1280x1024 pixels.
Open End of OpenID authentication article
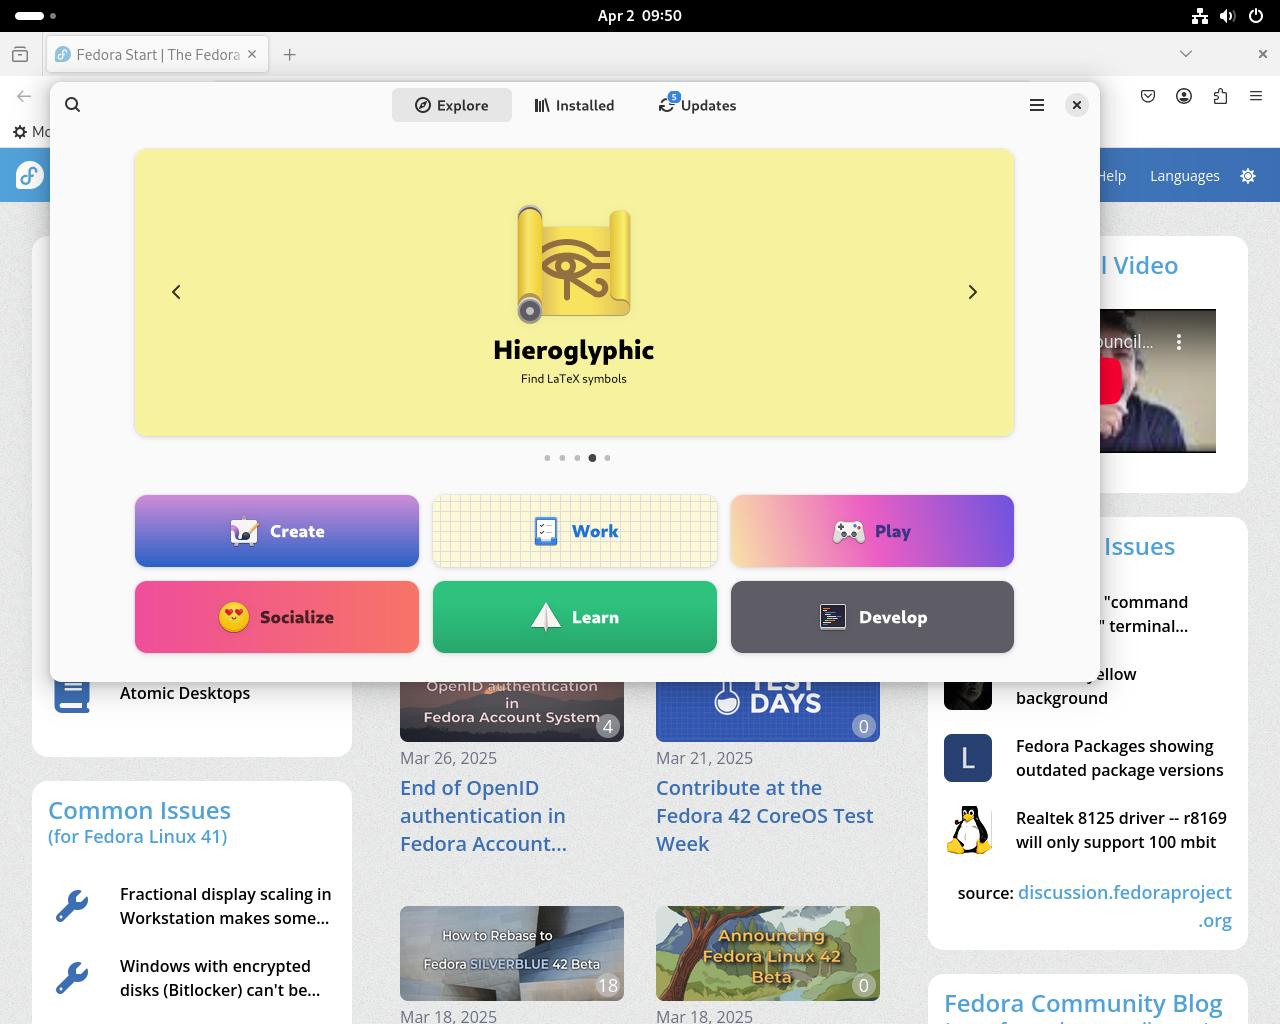[483, 816]
